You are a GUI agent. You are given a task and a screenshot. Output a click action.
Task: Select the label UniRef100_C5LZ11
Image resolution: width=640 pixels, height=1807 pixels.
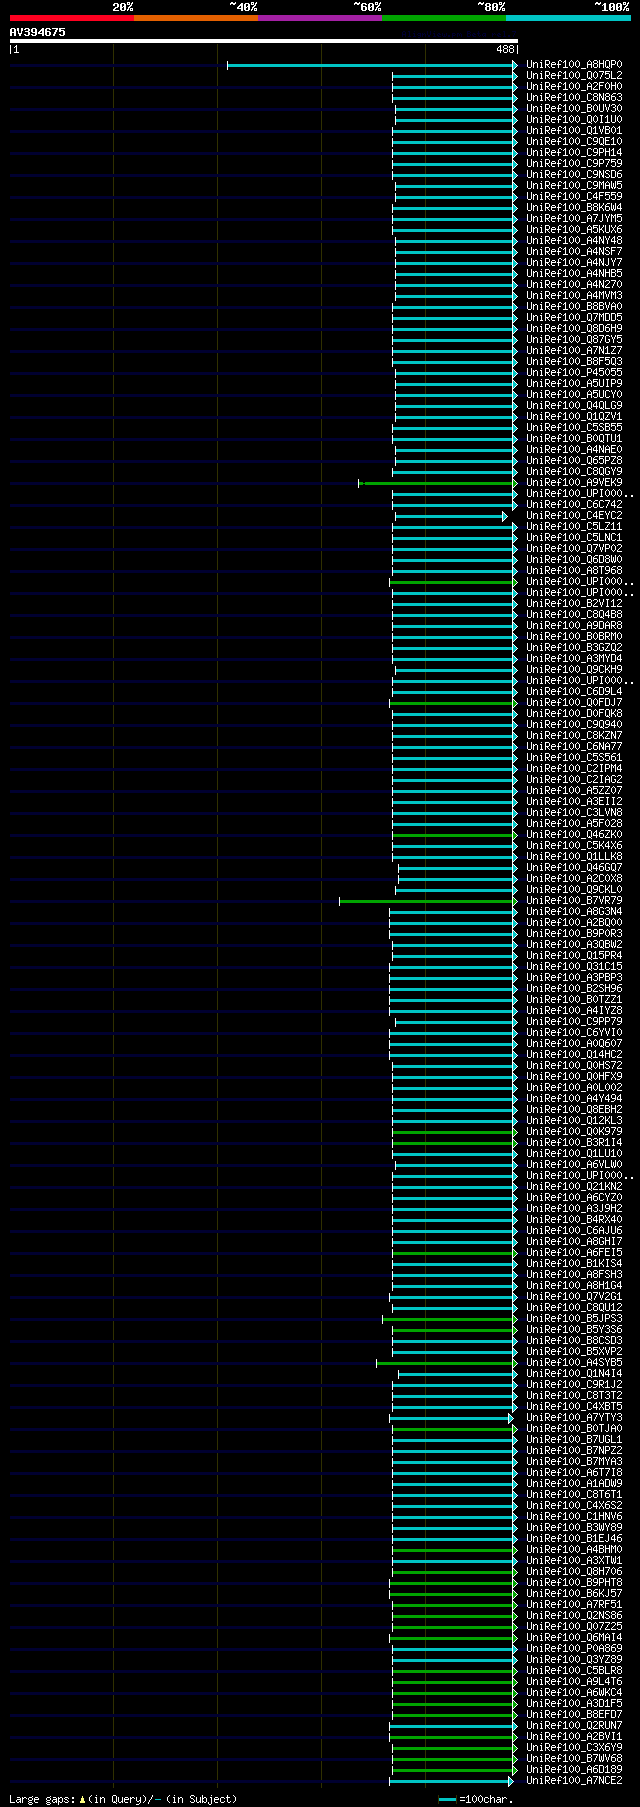coord(574,527)
